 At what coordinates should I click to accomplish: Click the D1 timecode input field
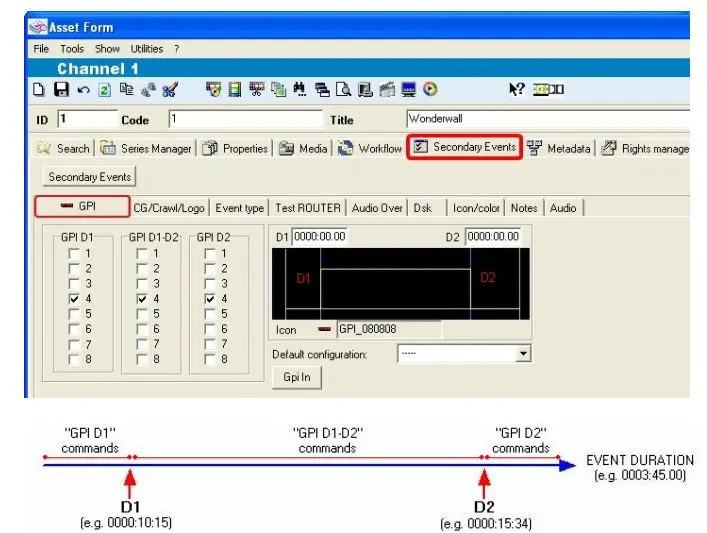pos(319,237)
